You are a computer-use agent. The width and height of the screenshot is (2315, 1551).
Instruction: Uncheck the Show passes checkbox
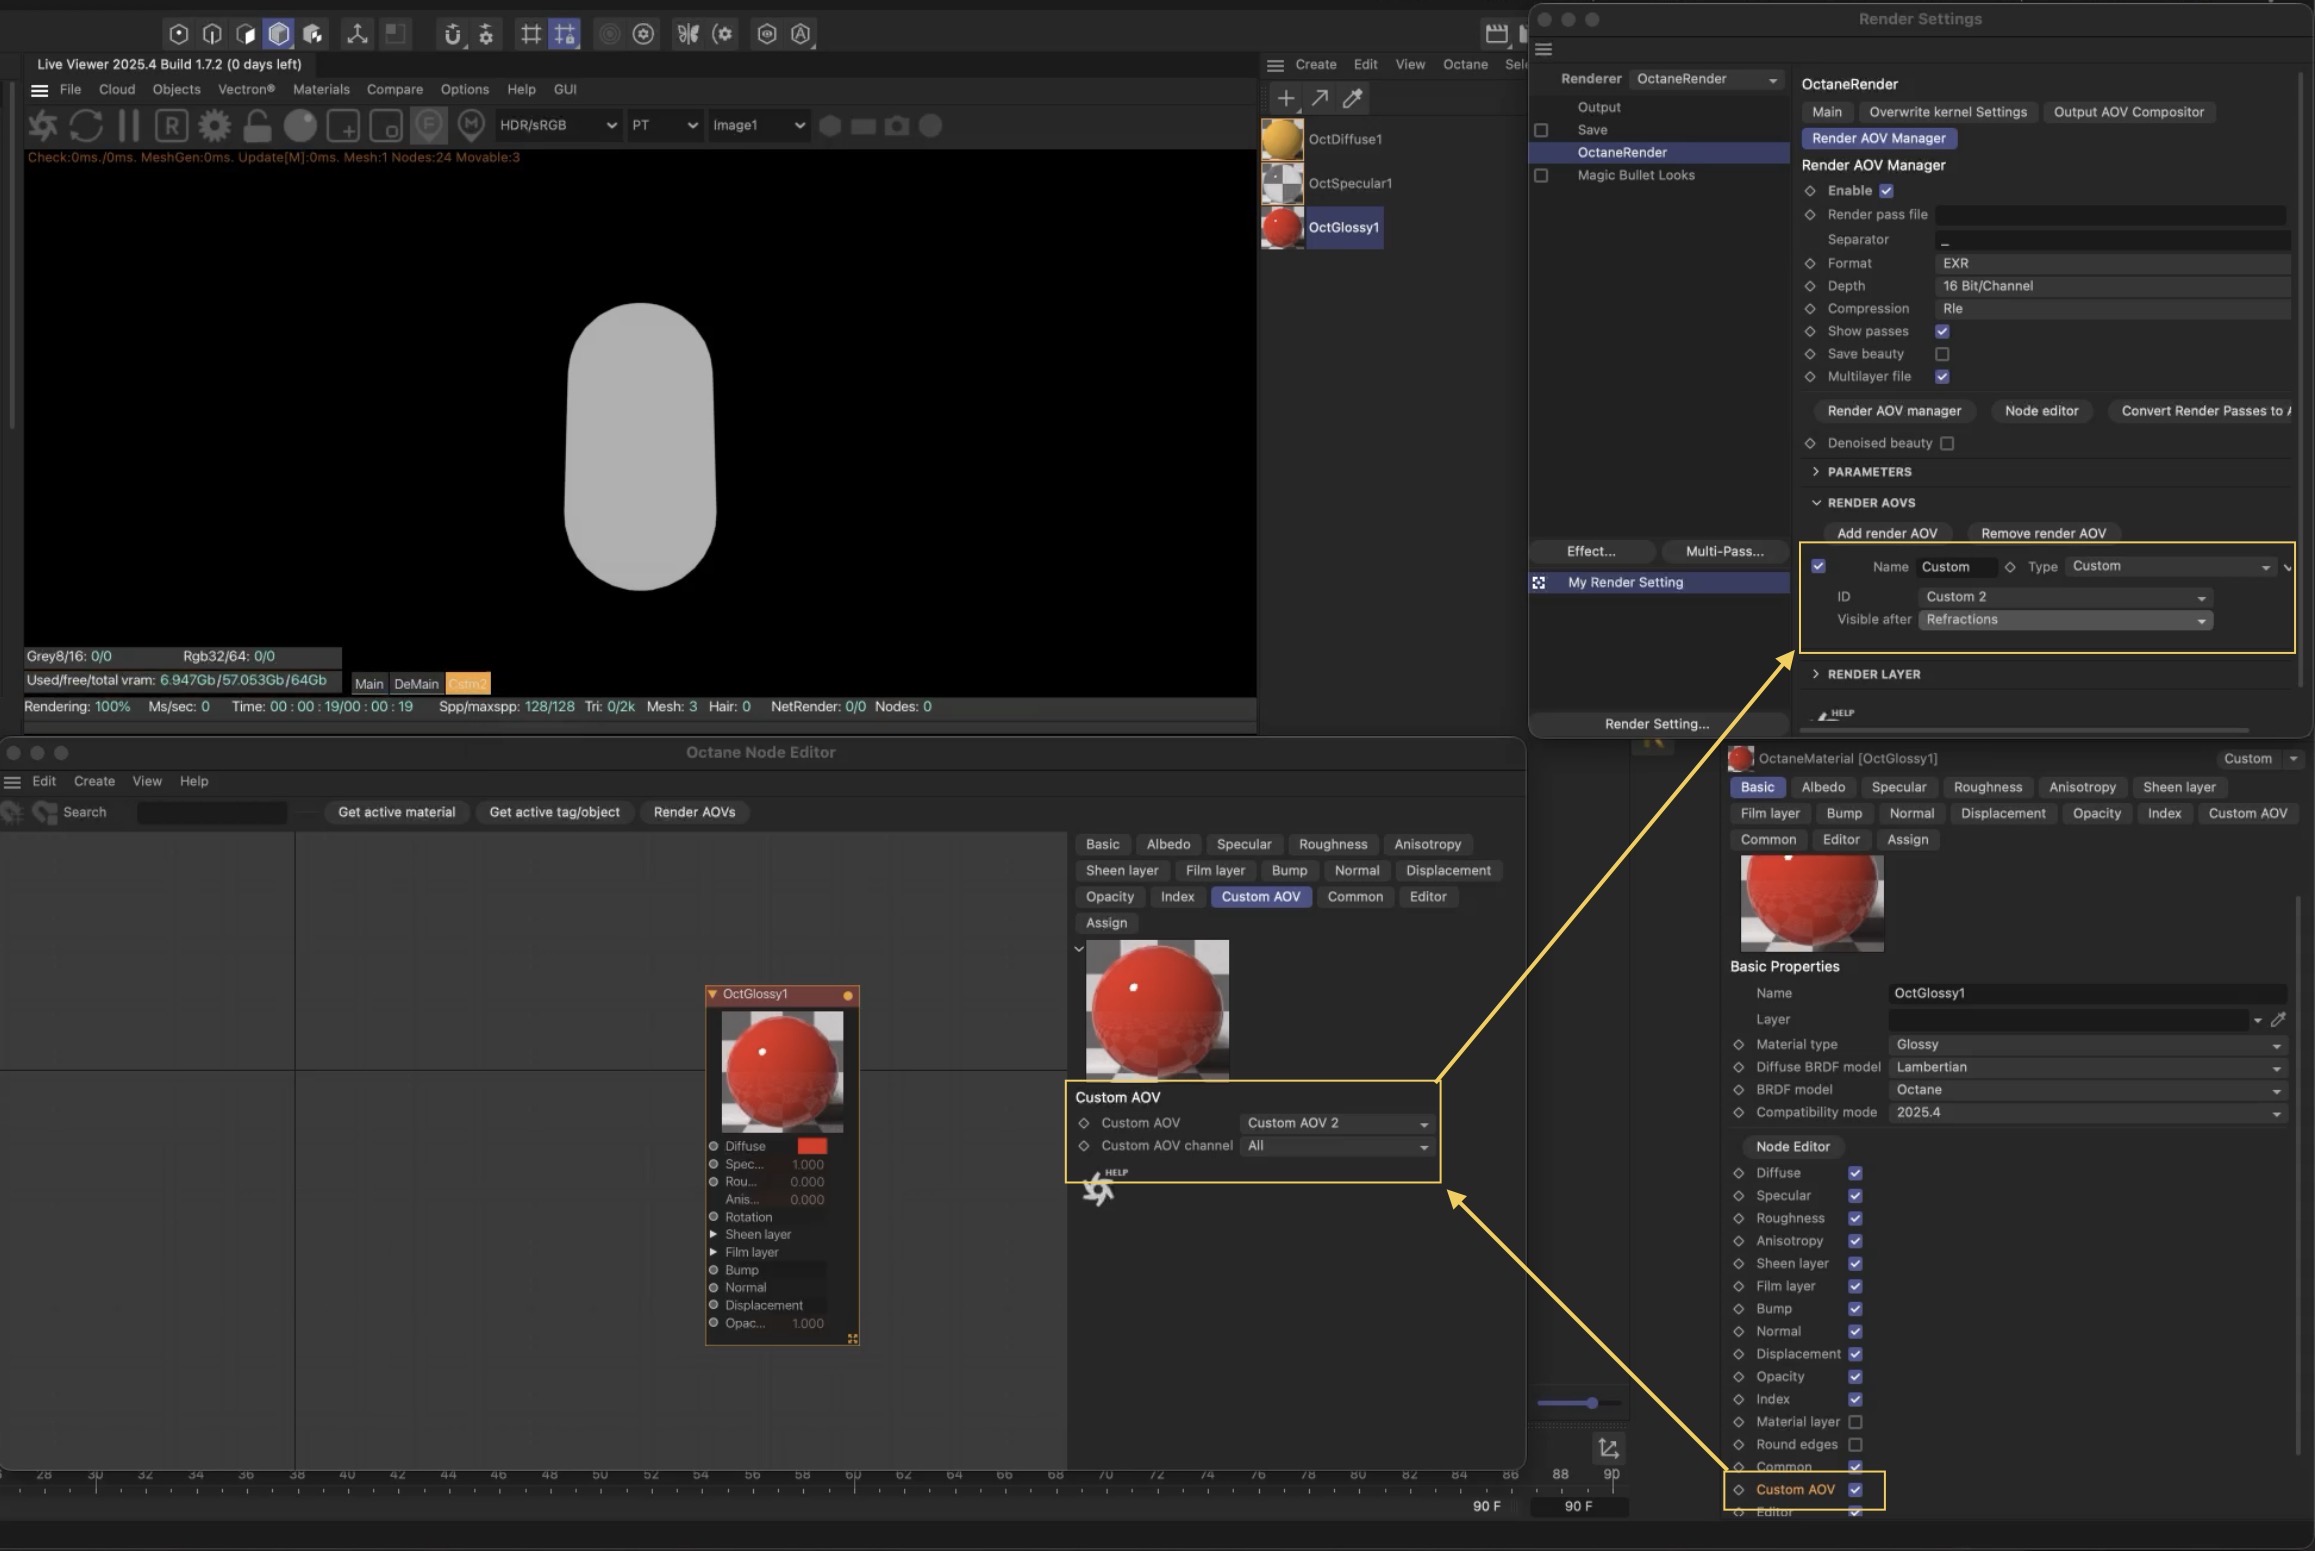coord(1942,331)
